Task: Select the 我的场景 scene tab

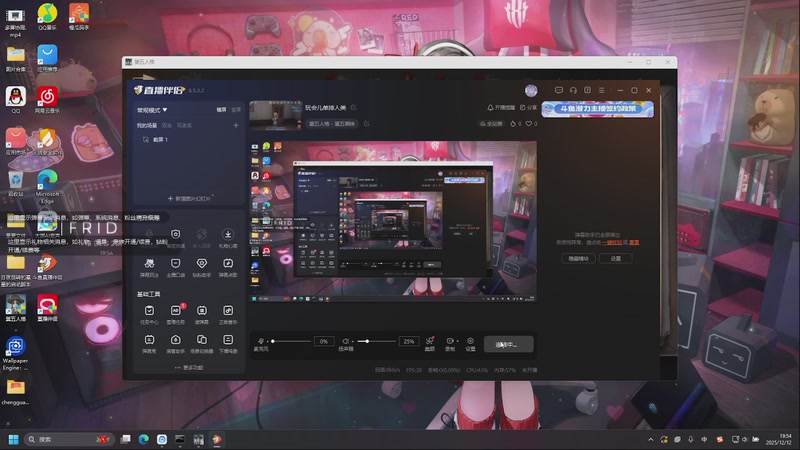Action: click(146, 126)
